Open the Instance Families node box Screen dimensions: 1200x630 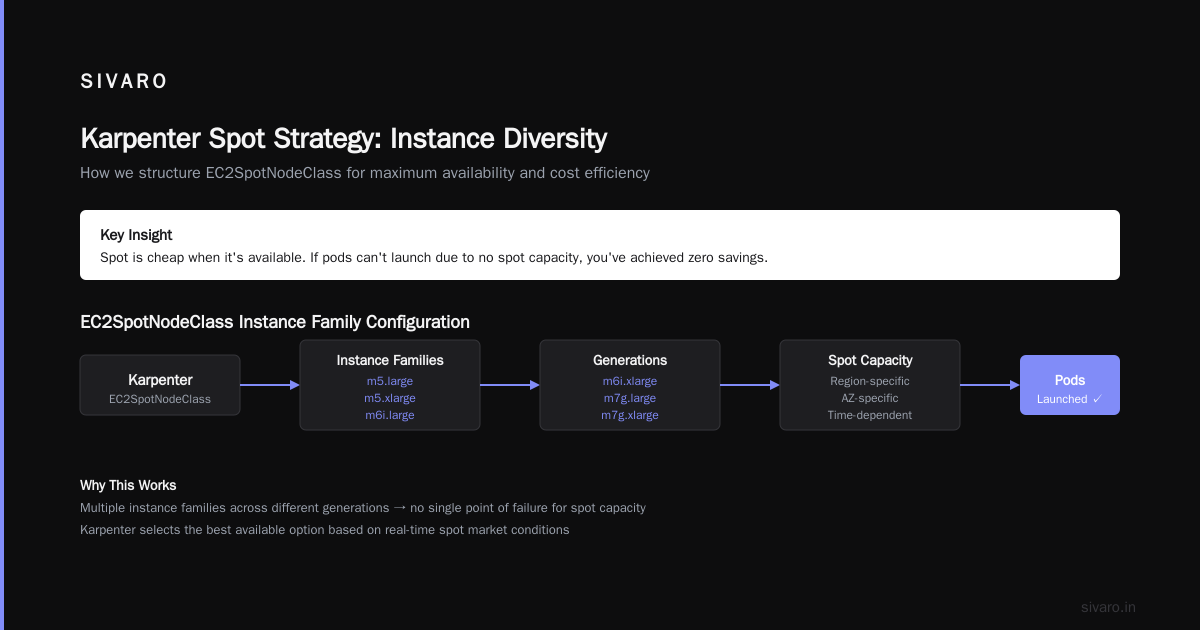point(390,385)
